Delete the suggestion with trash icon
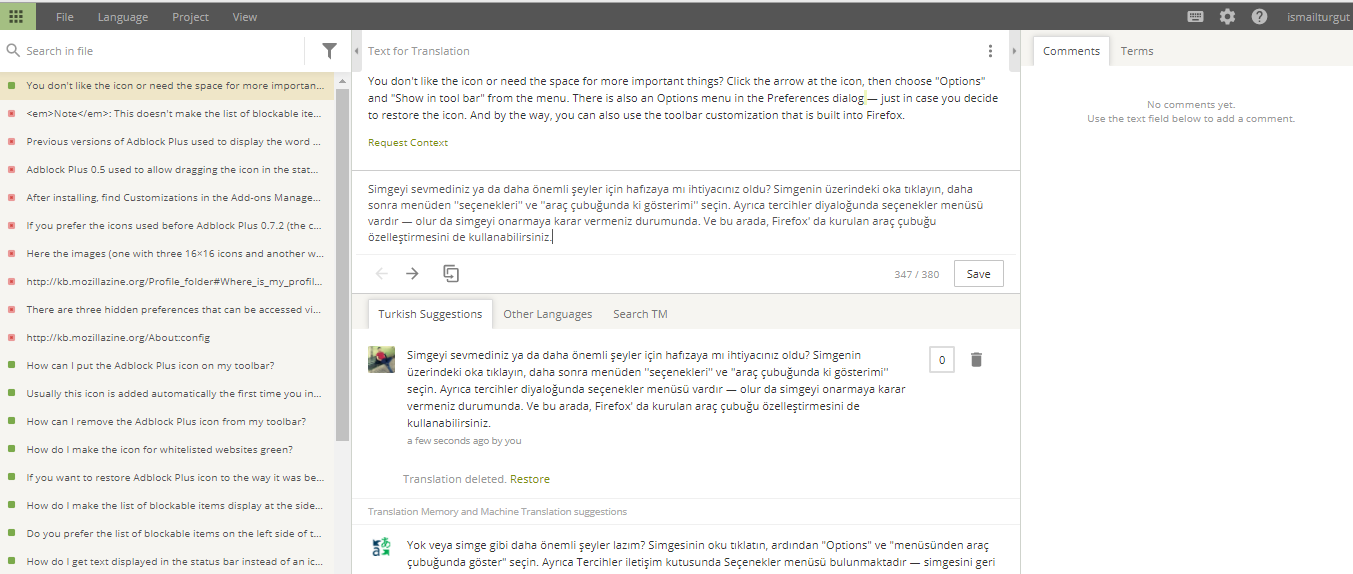Viewport: 1353px width, 574px height. pos(977,359)
